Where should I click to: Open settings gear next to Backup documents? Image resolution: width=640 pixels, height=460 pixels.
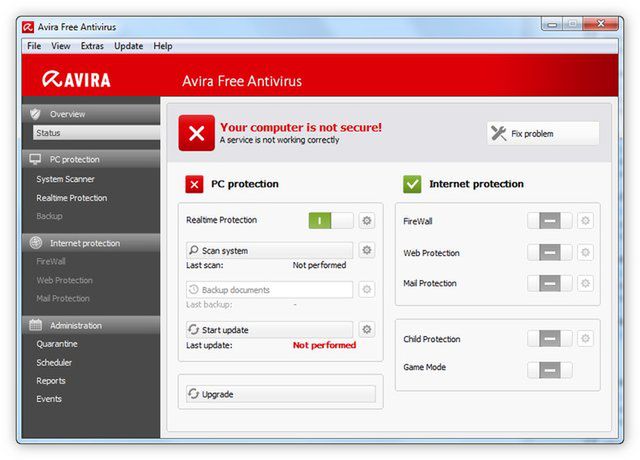(x=367, y=289)
